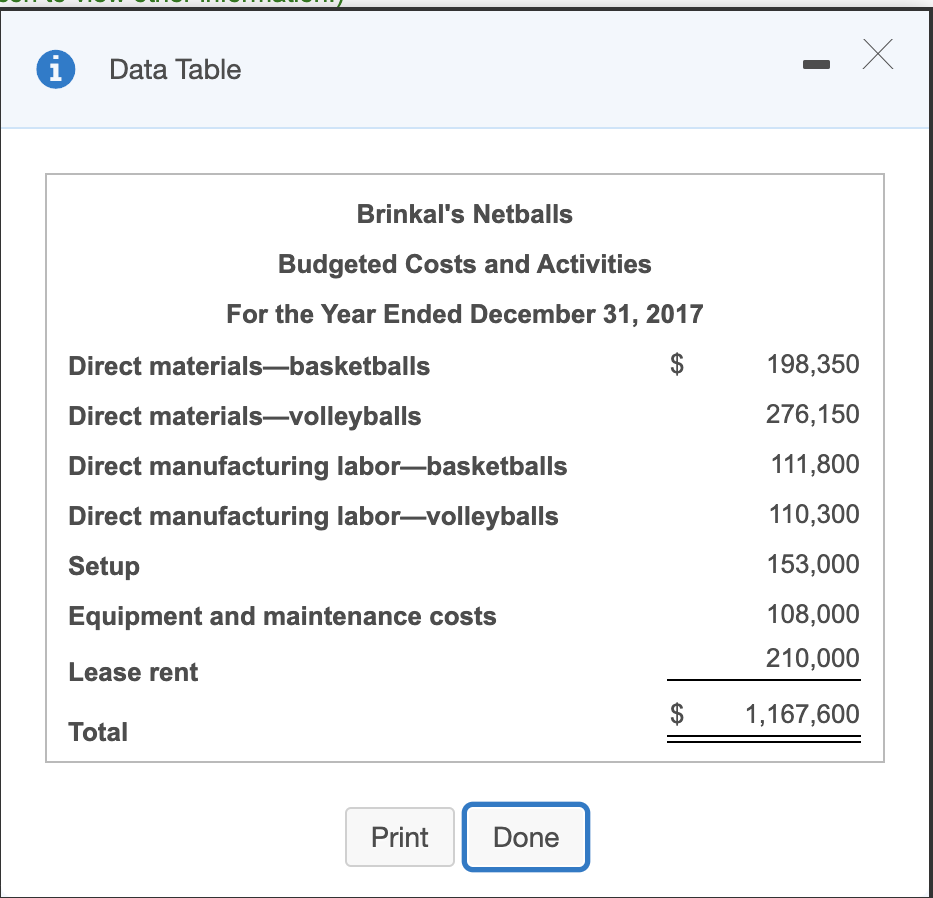This screenshot has width=933, height=898.
Task: Click the Done button
Action: pos(525,837)
